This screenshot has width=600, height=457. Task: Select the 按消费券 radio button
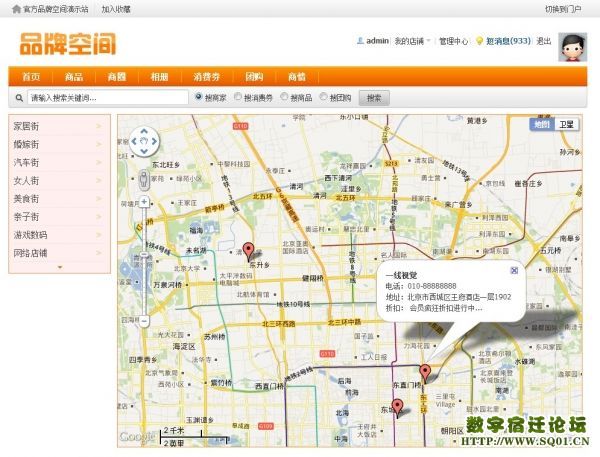pos(238,97)
